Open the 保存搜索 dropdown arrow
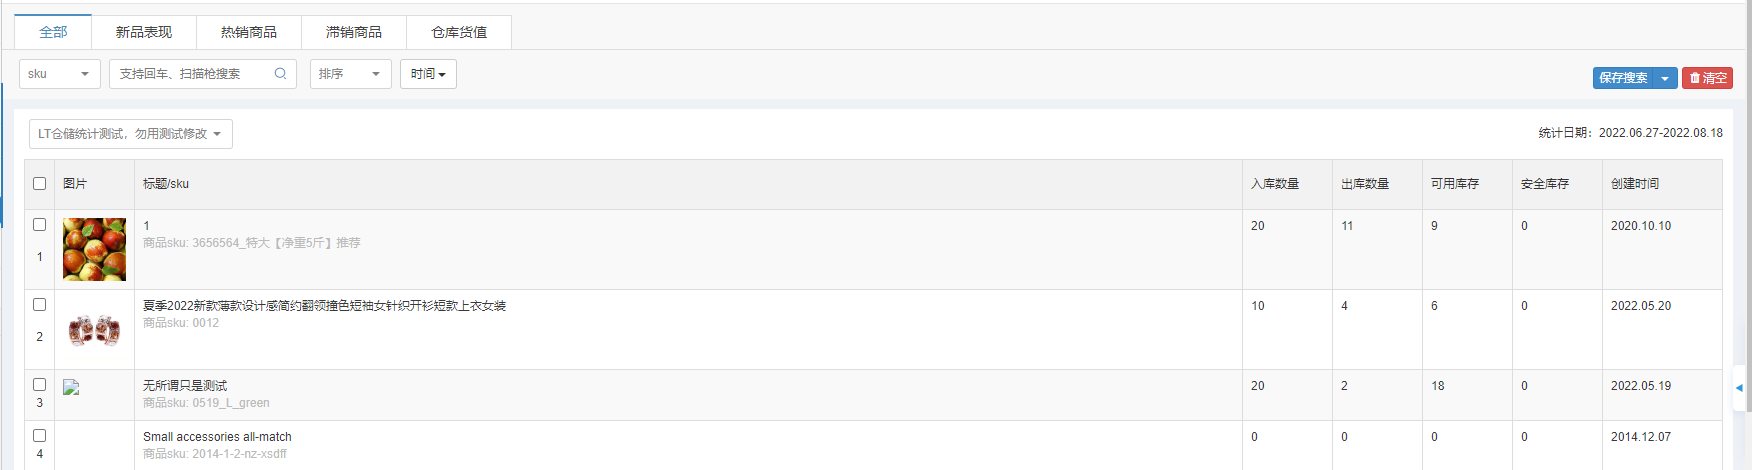The height and width of the screenshot is (470, 1752). 1665,78
